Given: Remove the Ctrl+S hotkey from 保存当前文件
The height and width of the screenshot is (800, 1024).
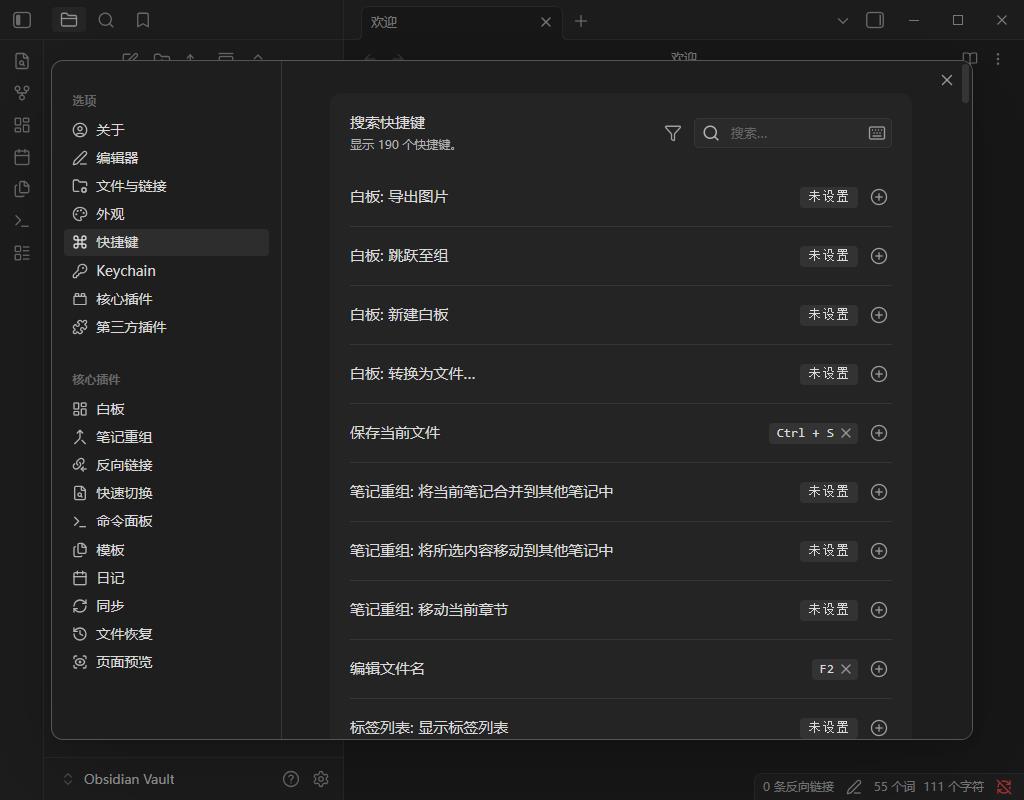Looking at the screenshot, I should (846, 433).
